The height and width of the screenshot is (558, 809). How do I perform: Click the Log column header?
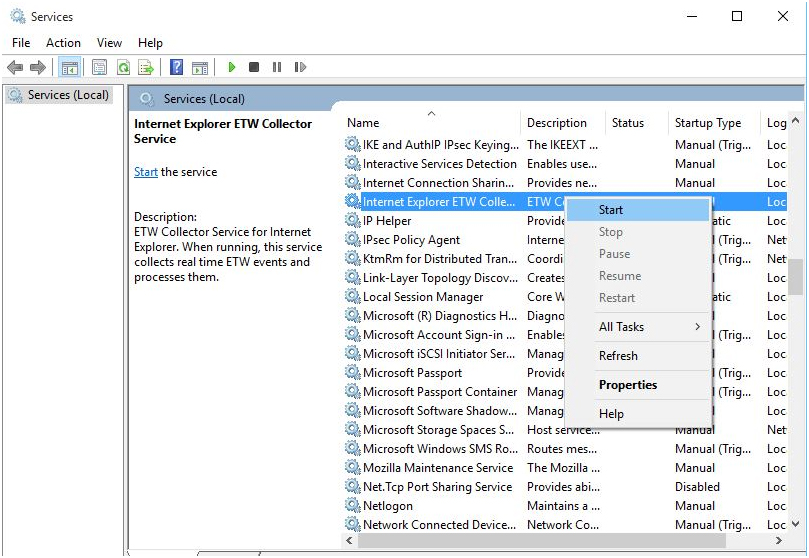[775, 123]
